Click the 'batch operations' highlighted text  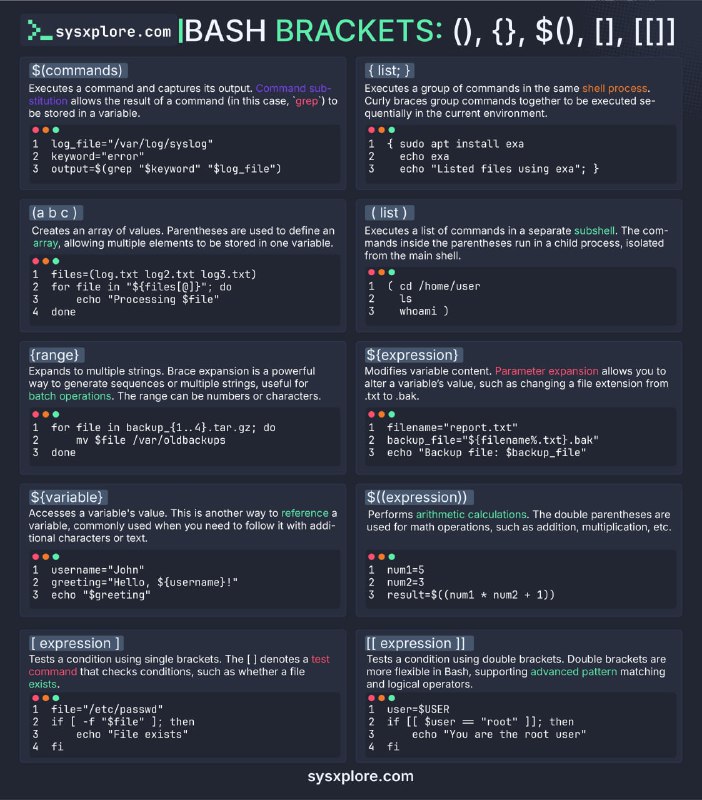click(78, 396)
